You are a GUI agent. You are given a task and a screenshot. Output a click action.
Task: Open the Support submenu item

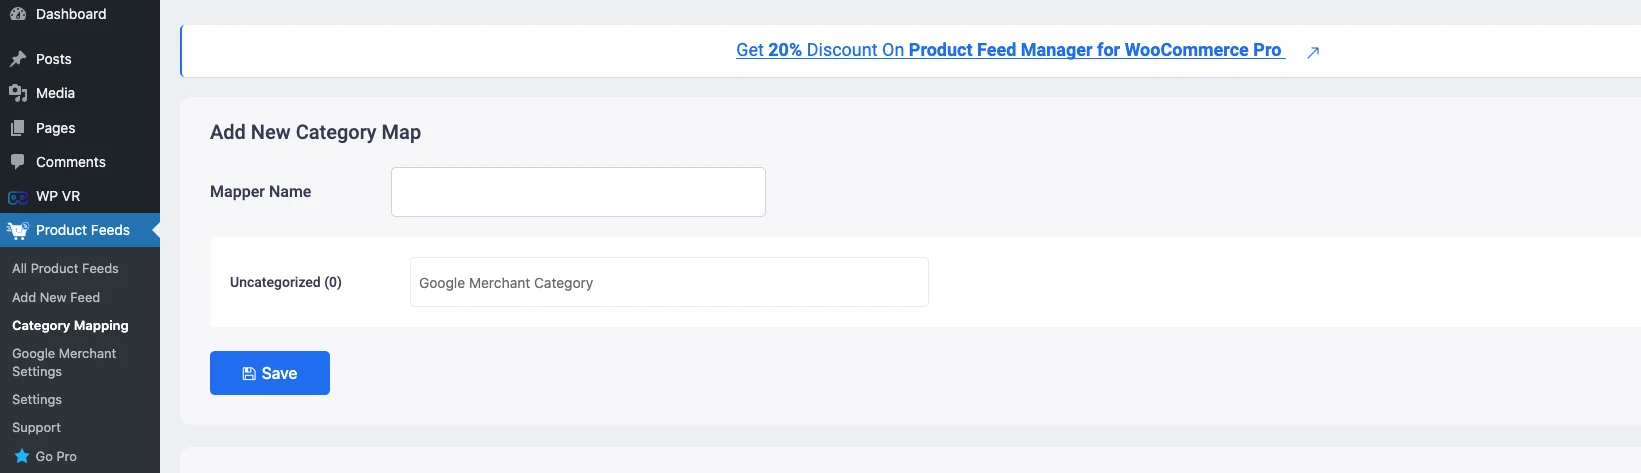36,427
